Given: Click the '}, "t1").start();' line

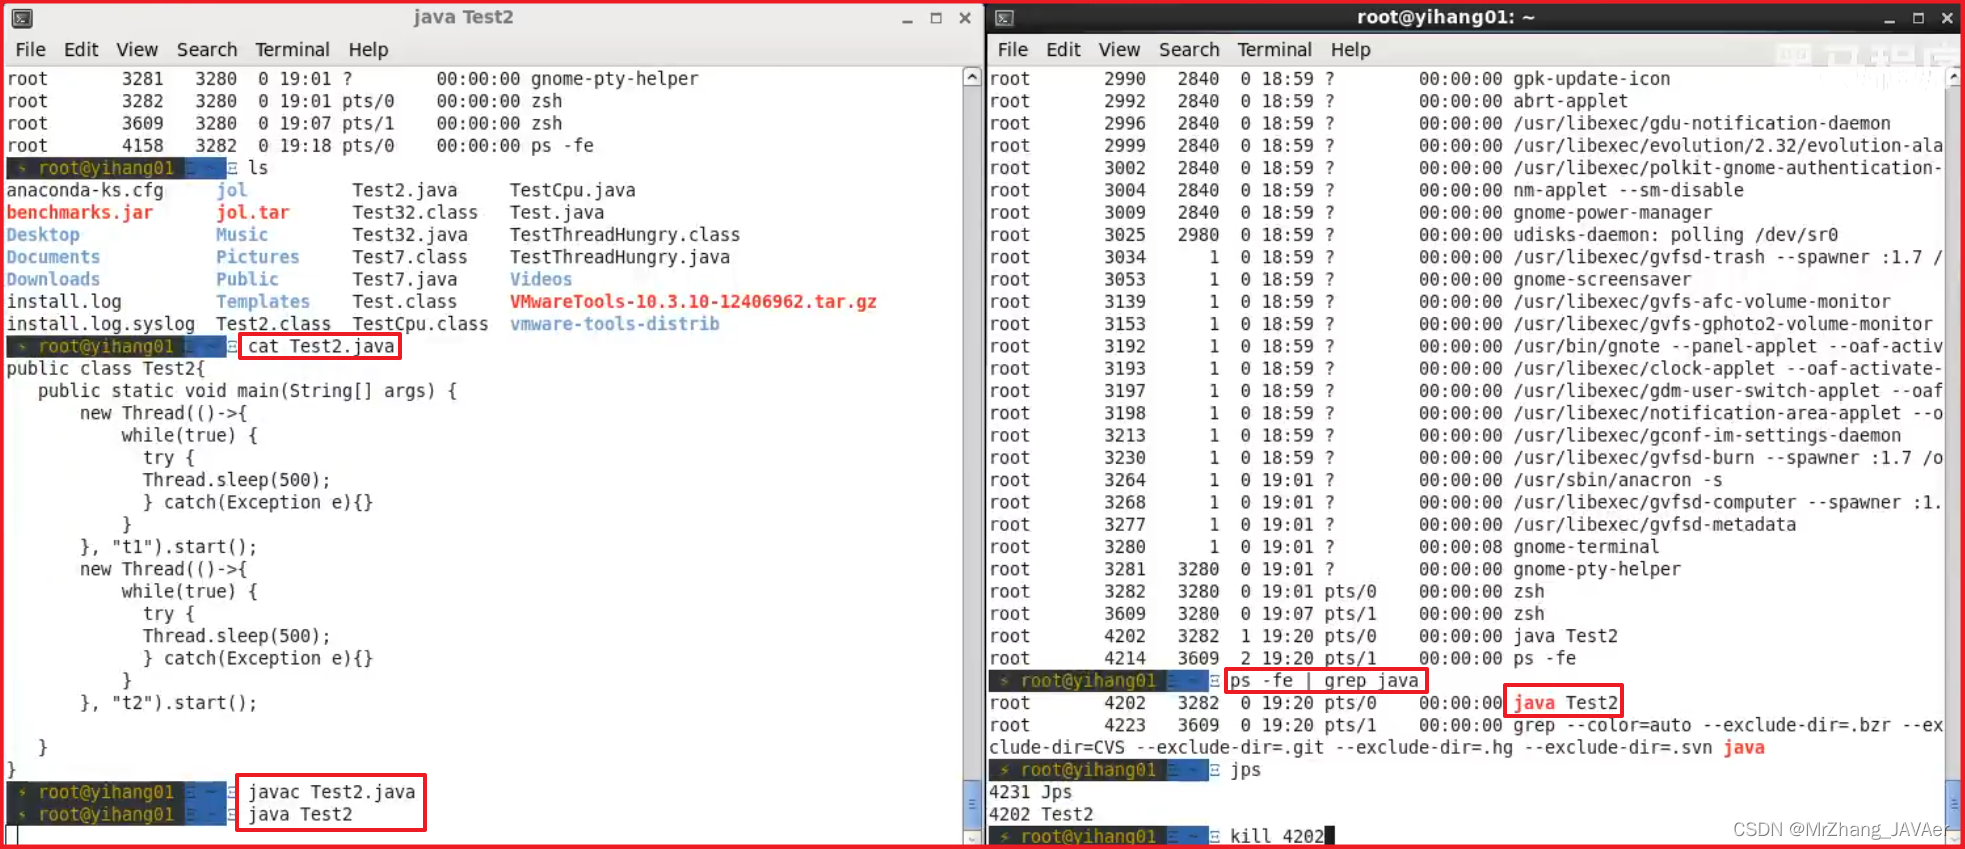Looking at the screenshot, I should coord(168,546).
